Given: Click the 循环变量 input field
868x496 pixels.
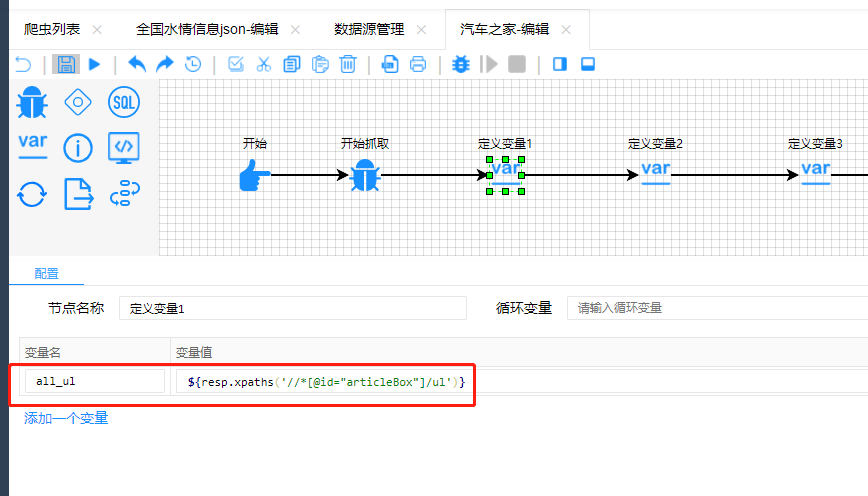Looking at the screenshot, I should tap(717, 308).
